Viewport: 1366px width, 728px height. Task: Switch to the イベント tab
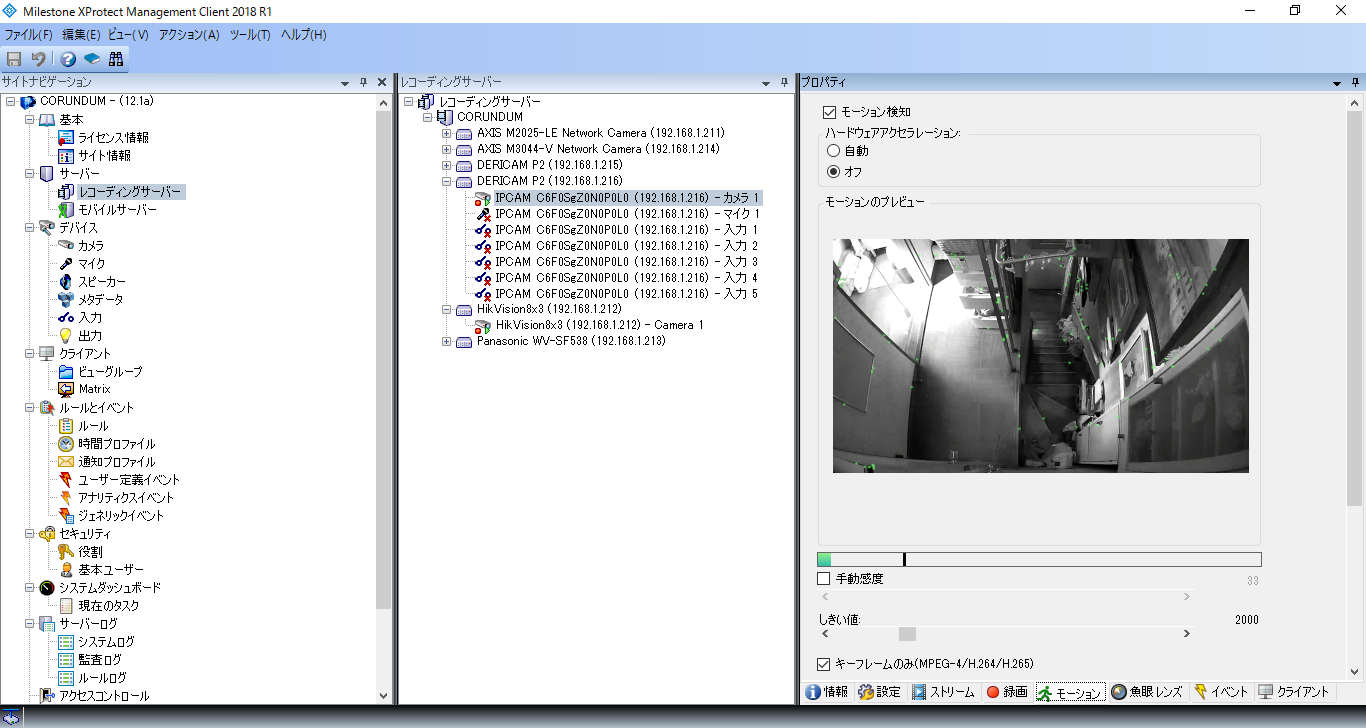coord(1220,692)
